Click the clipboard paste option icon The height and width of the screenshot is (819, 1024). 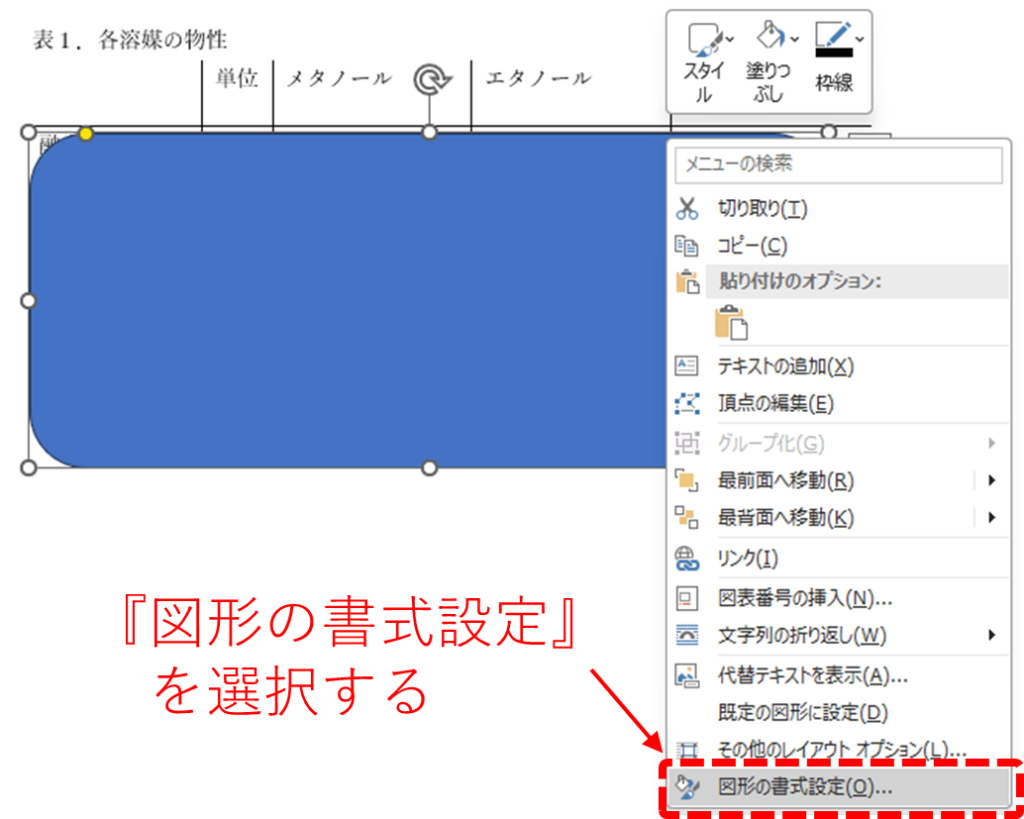[x=731, y=323]
